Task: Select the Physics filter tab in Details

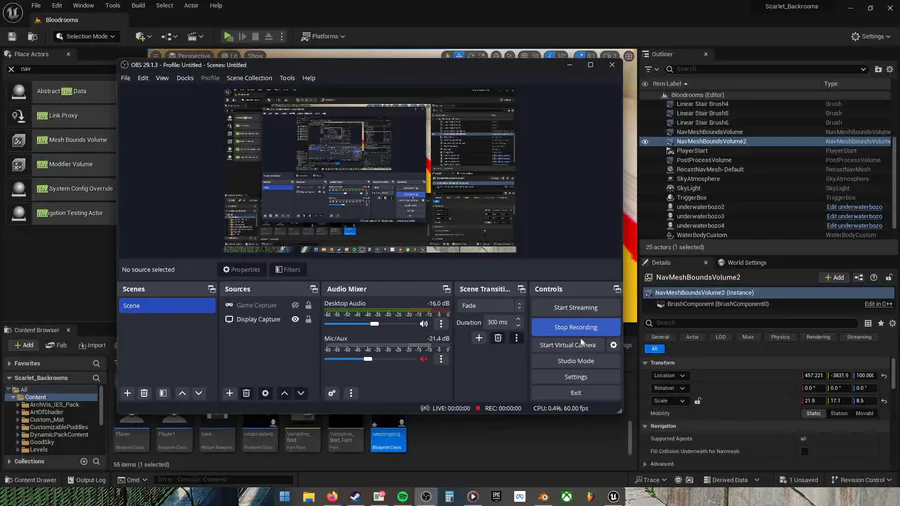Action: coord(779,337)
